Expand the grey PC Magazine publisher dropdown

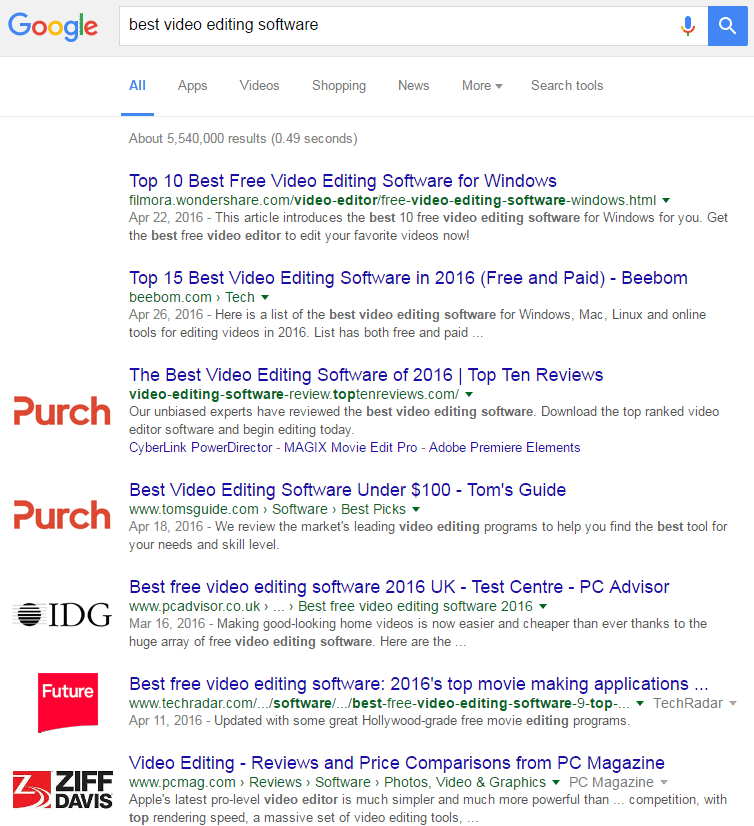(x=619, y=782)
